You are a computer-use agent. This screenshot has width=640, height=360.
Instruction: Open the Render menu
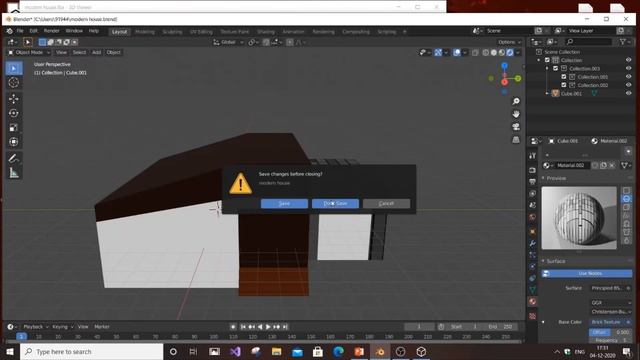(x=51, y=31)
